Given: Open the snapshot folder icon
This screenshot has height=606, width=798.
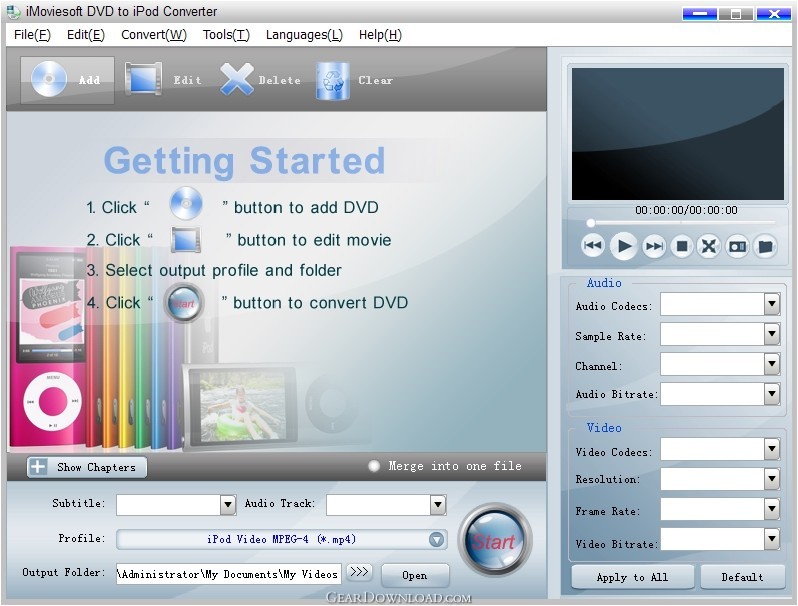Looking at the screenshot, I should coord(765,247).
